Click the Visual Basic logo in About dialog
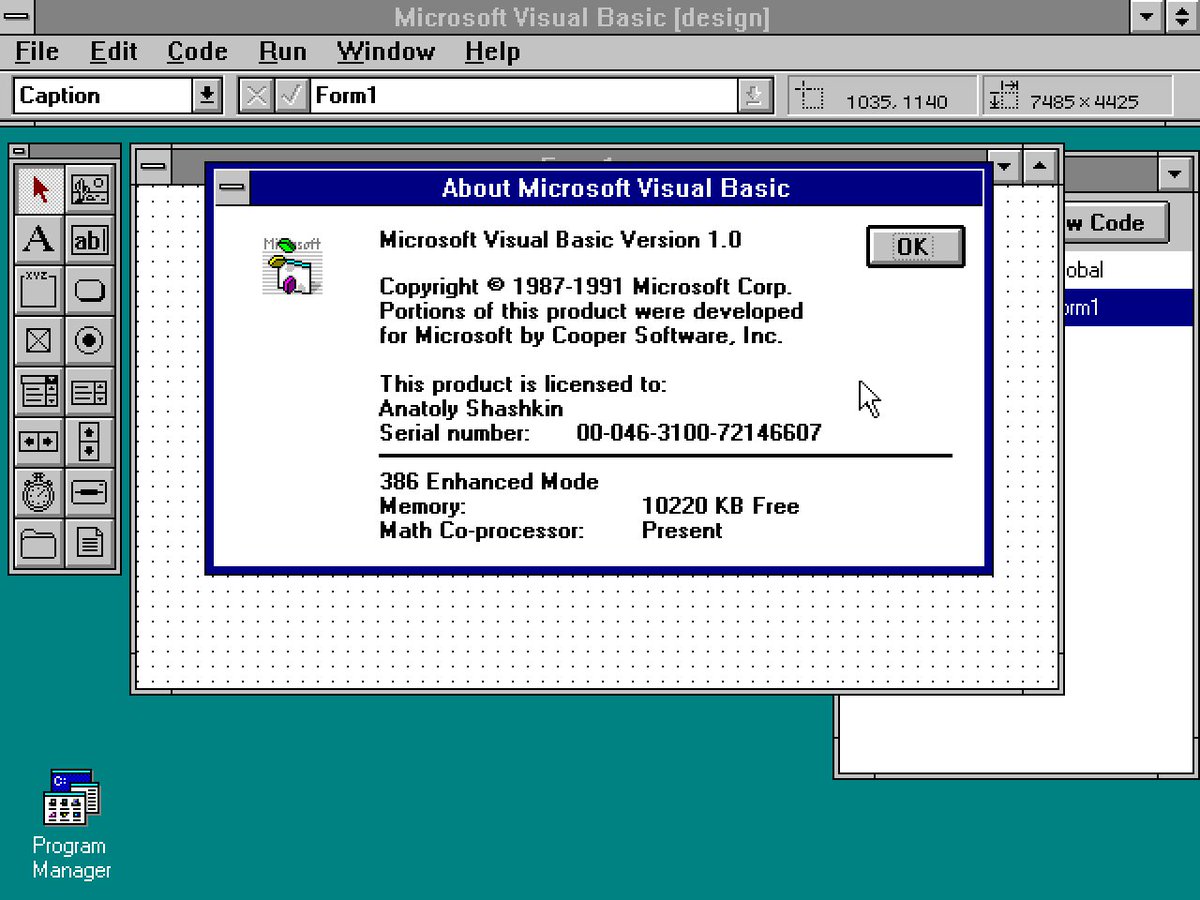The width and height of the screenshot is (1200, 900). pyautogui.click(x=293, y=265)
